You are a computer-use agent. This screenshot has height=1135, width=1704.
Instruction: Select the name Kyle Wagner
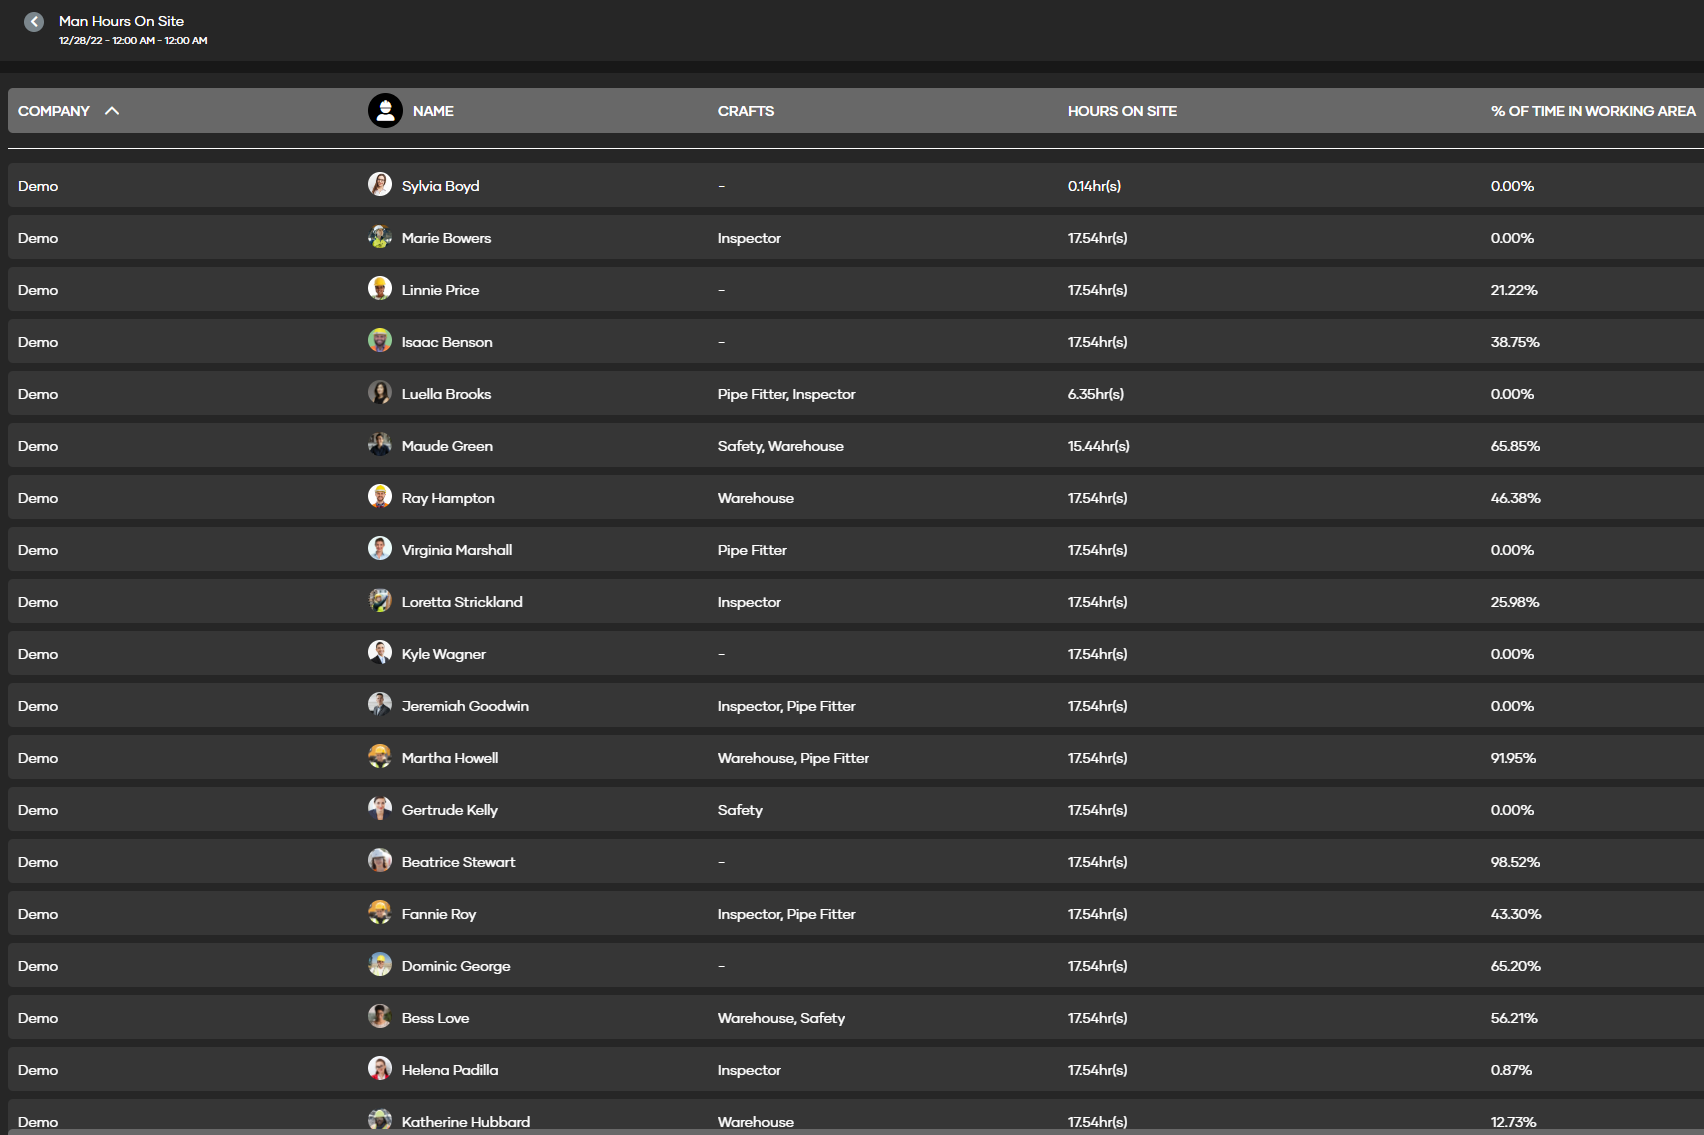coord(444,654)
